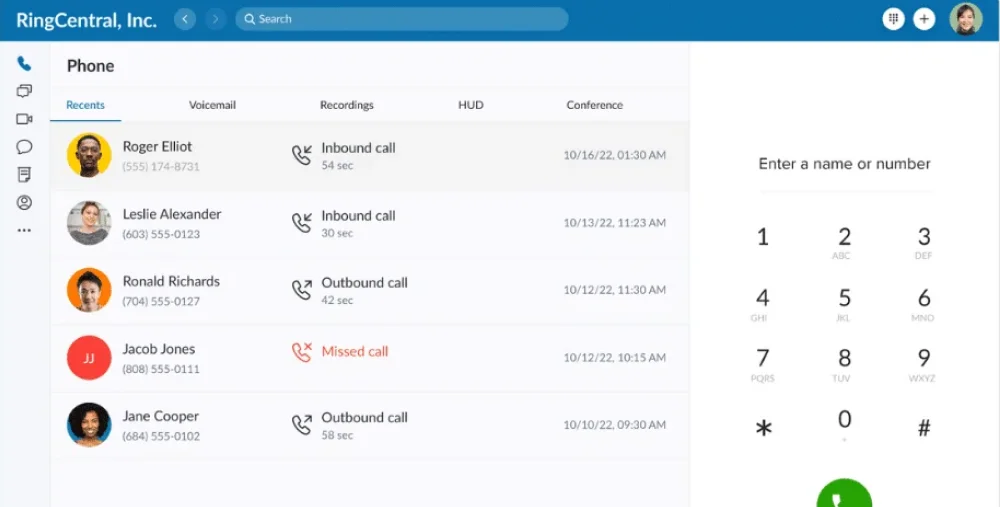The width and height of the screenshot is (1000, 507).
Task: Click the Phone page heading
Action: coord(91,66)
